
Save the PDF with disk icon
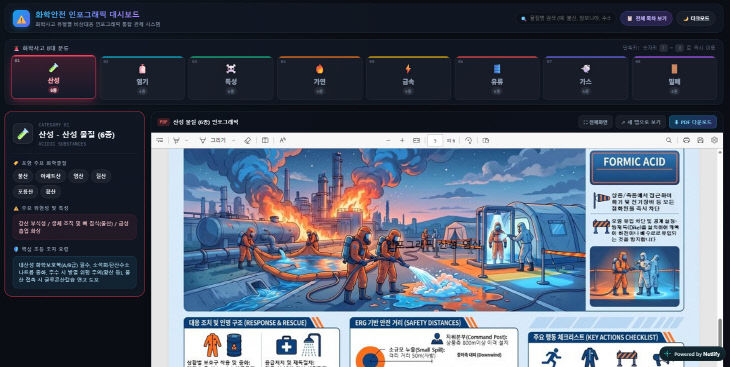(x=700, y=140)
